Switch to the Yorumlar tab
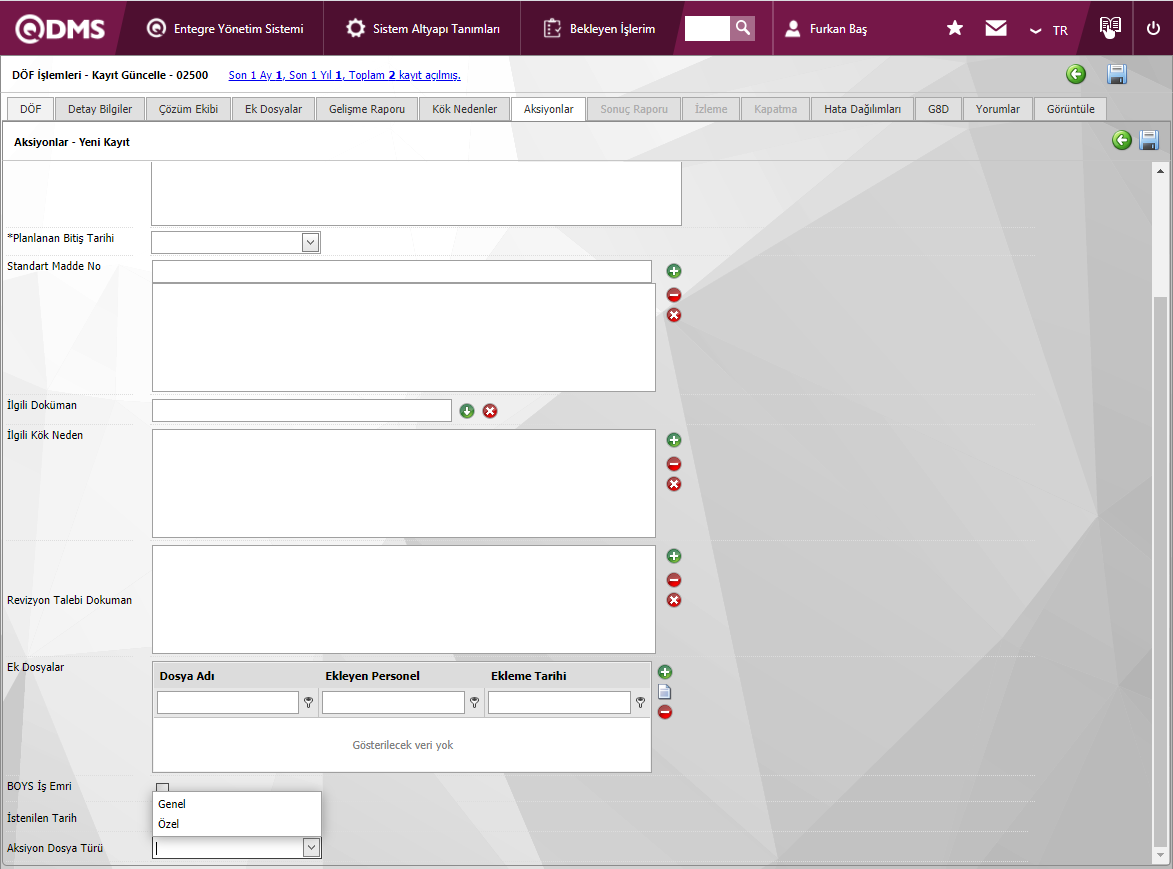Screen dimensions: 1173x869 [x=998, y=108]
